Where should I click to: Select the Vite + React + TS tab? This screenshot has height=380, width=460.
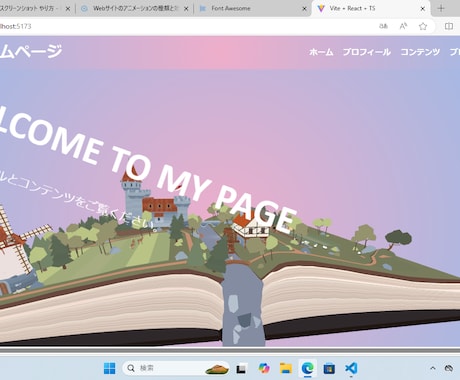coord(370,9)
